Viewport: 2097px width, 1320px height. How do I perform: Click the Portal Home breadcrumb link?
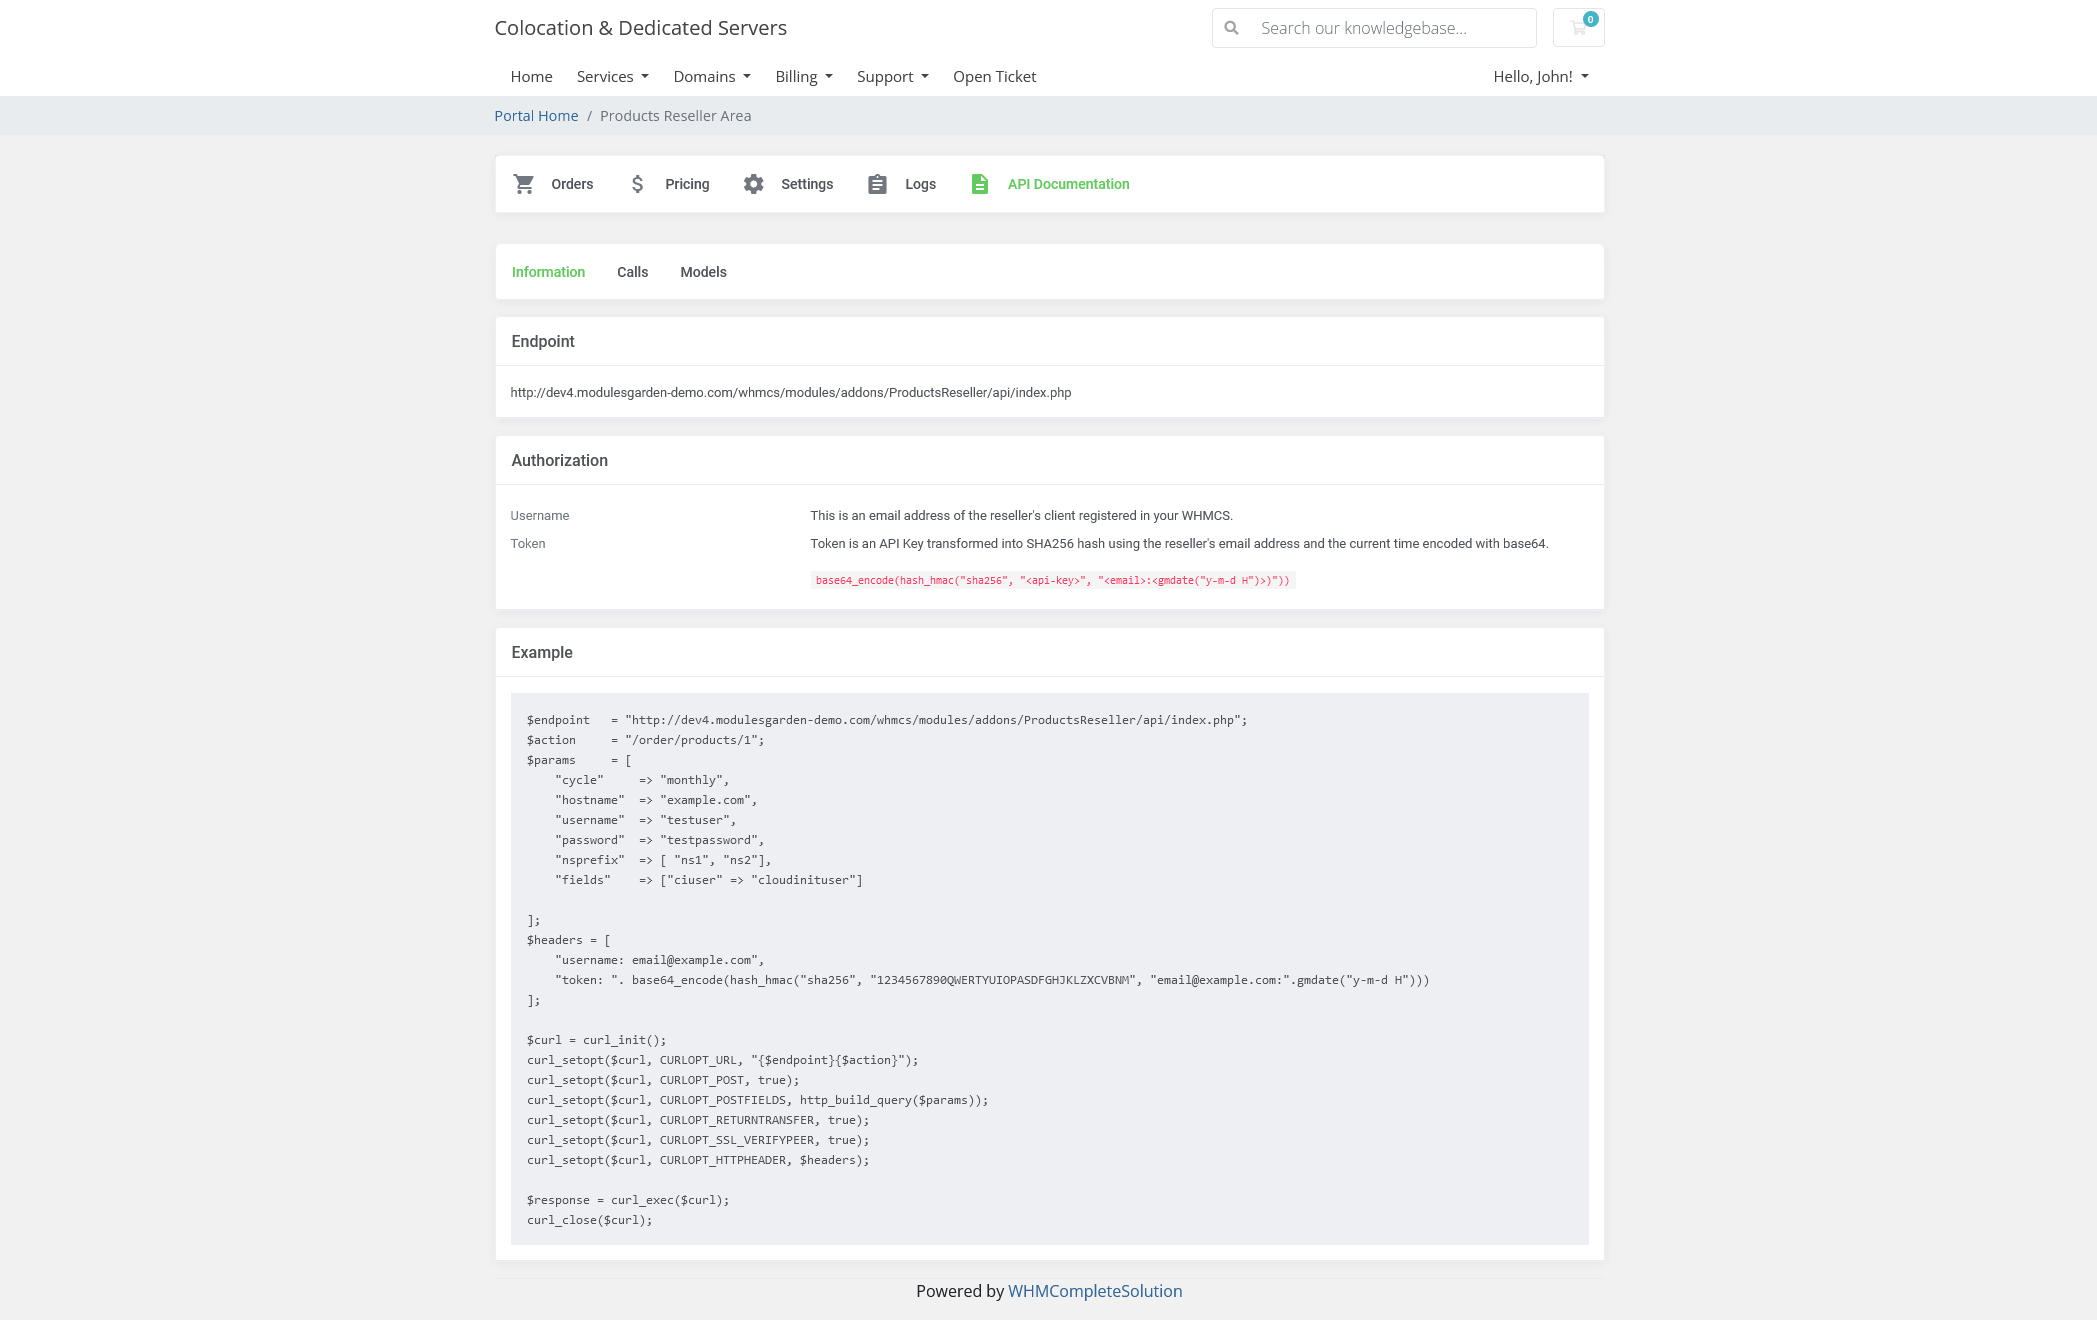coord(537,114)
